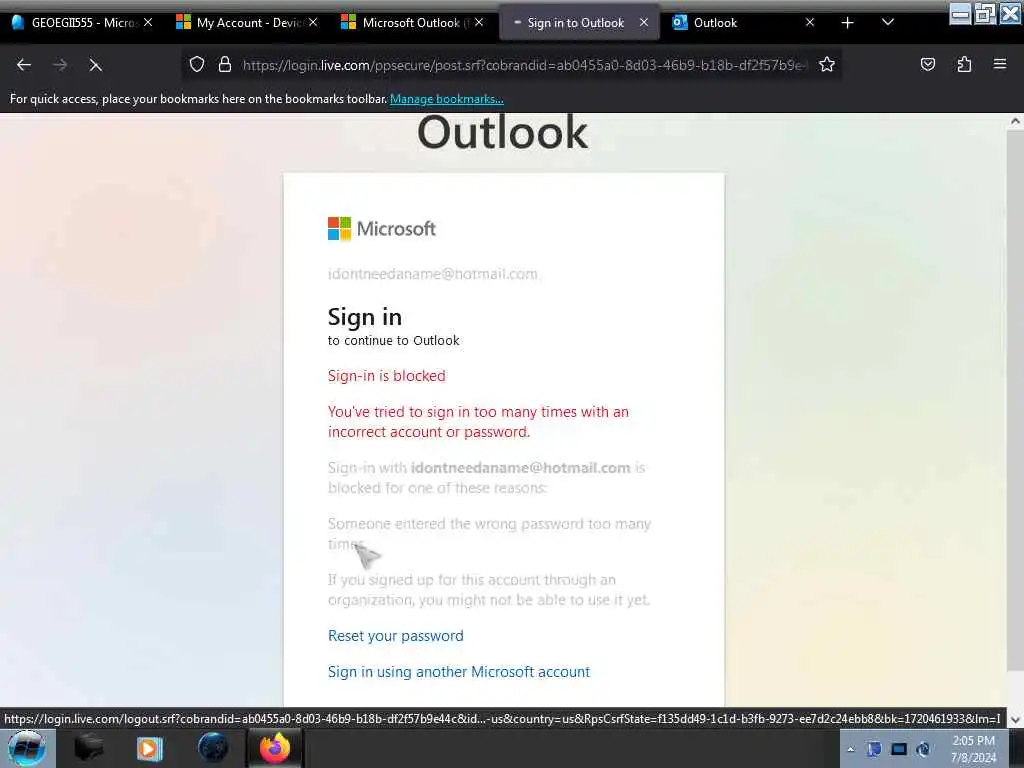This screenshot has width=1024, height=768.
Task: Click the flag tray icon
Action: pos(874,749)
